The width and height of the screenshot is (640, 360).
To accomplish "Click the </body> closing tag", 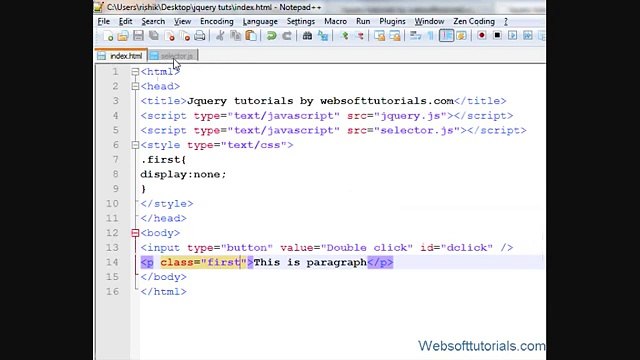I will coord(163,277).
